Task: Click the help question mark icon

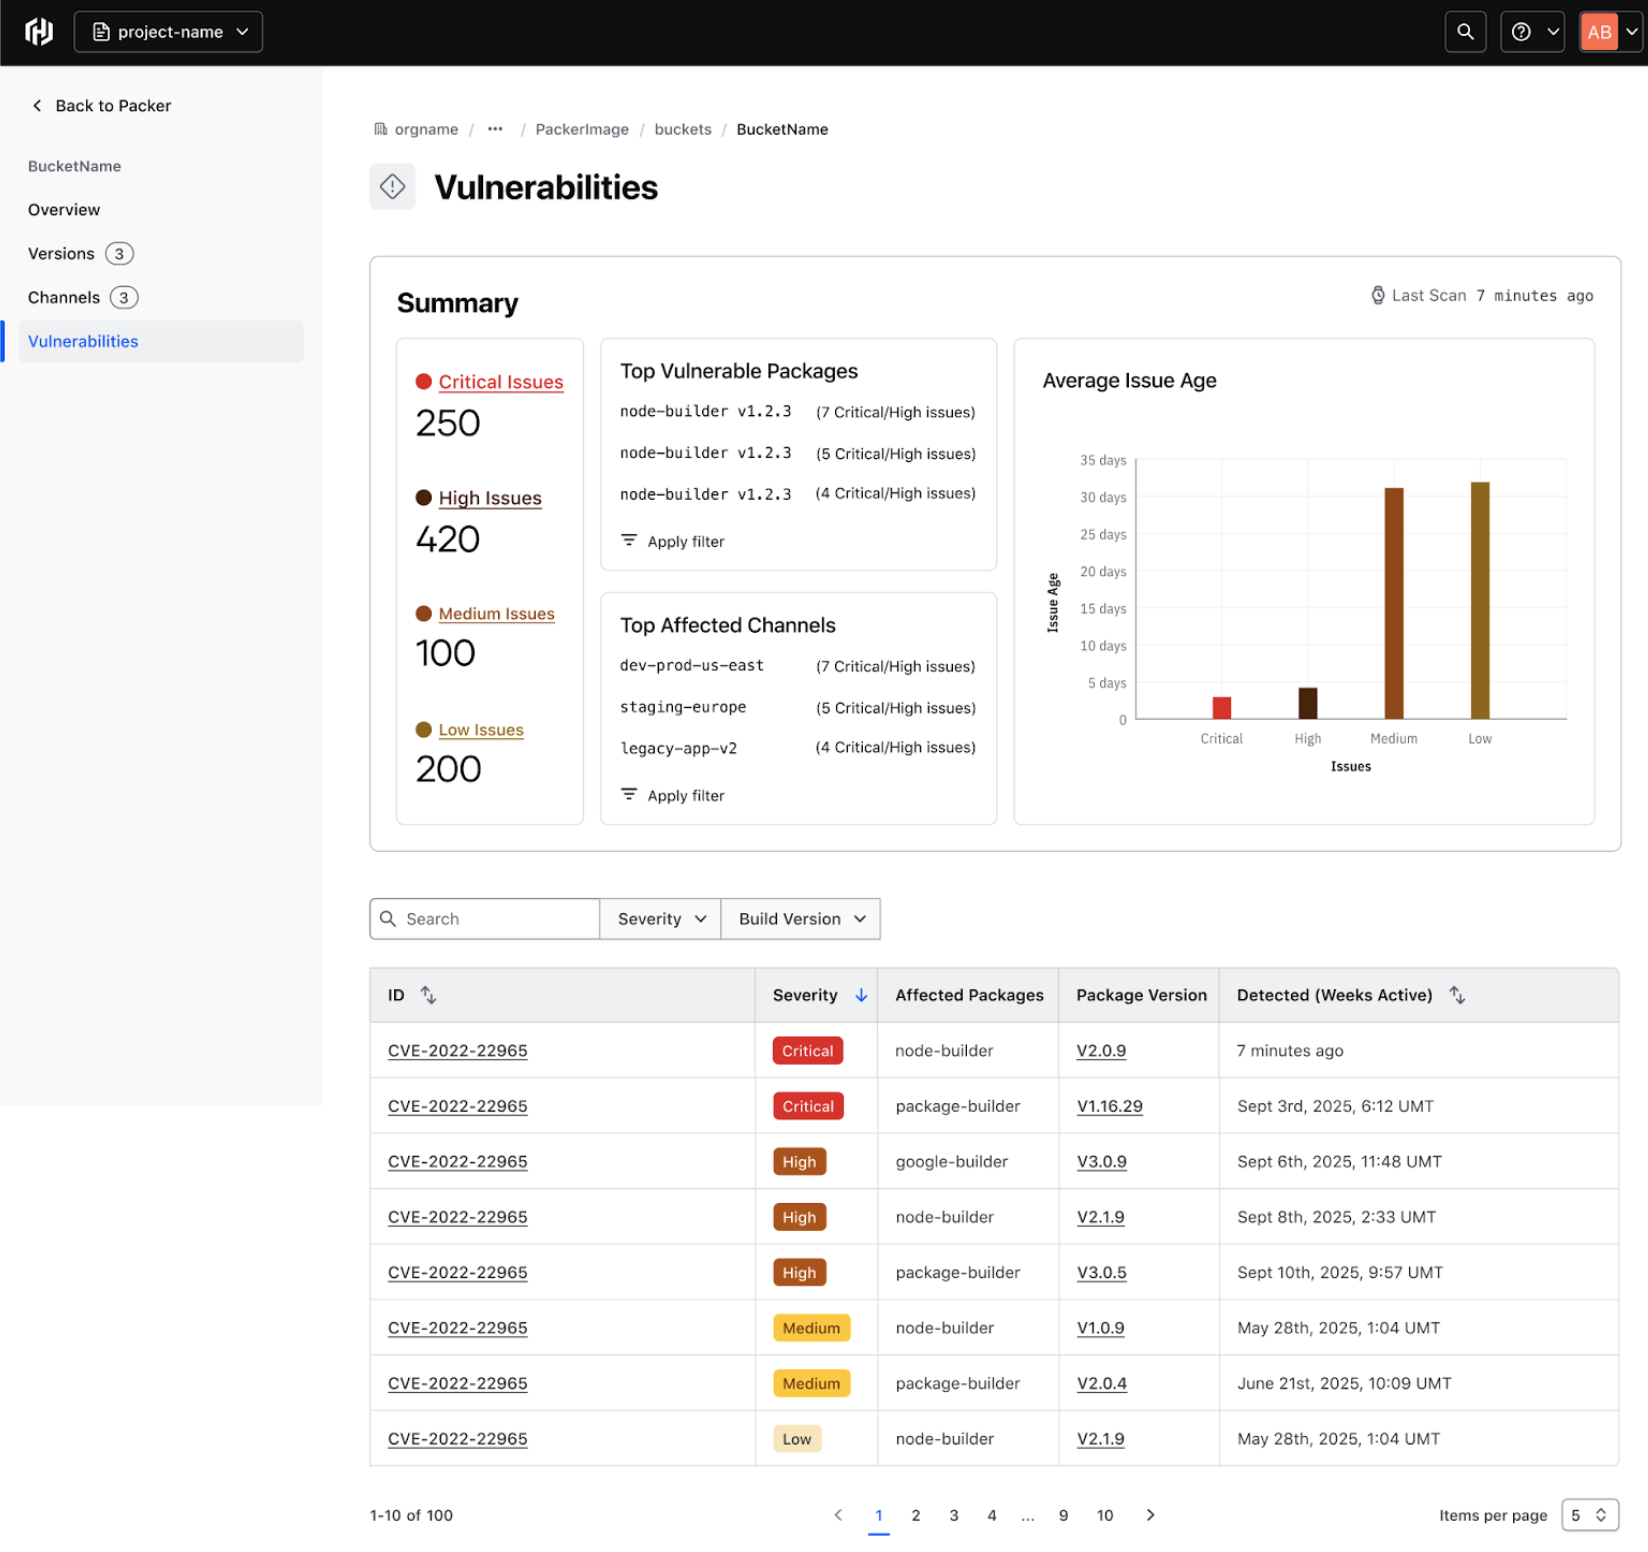Action: click(1523, 31)
